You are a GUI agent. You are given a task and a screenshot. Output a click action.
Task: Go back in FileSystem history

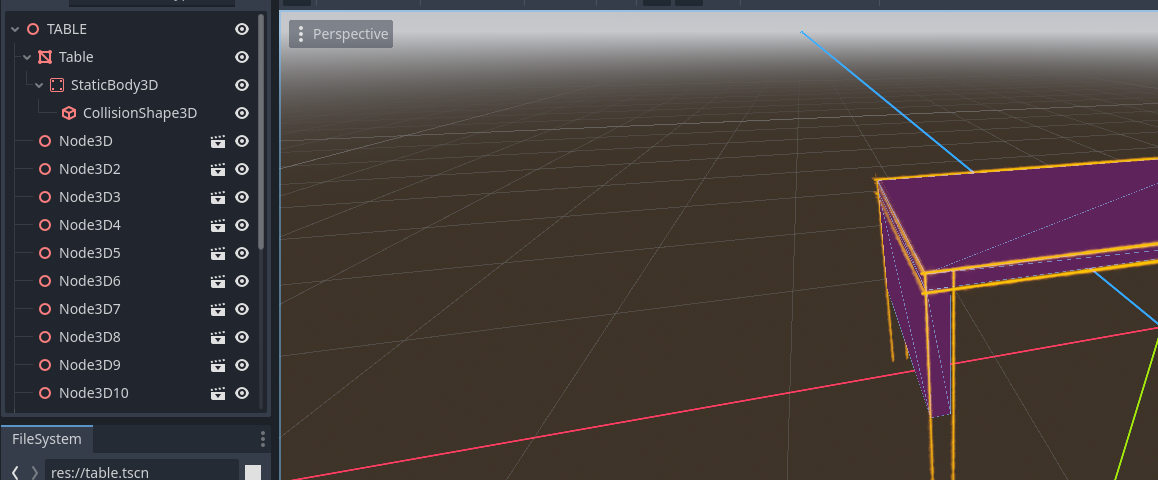point(15,472)
